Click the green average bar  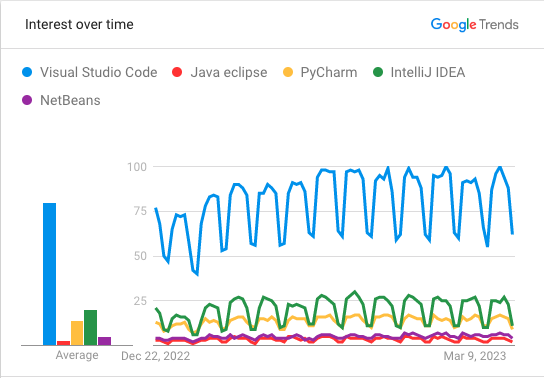91,328
